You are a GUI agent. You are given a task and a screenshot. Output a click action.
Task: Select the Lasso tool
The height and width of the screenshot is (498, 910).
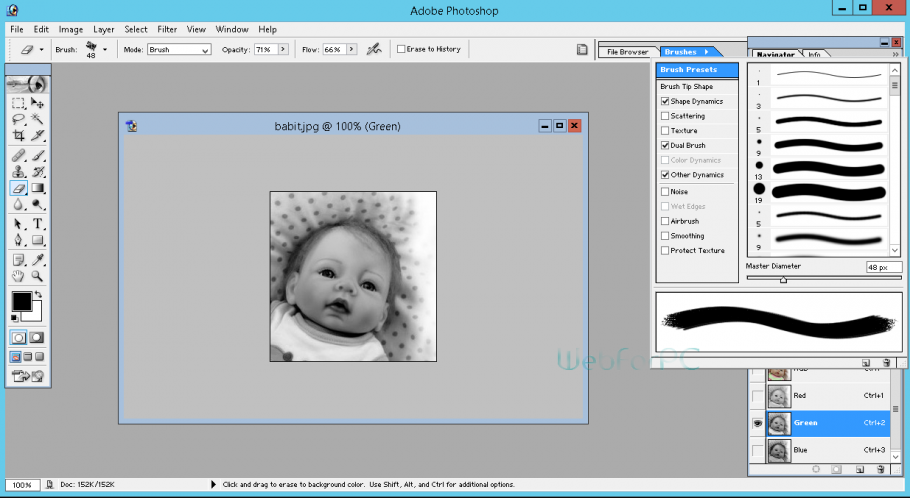(x=18, y=118)
